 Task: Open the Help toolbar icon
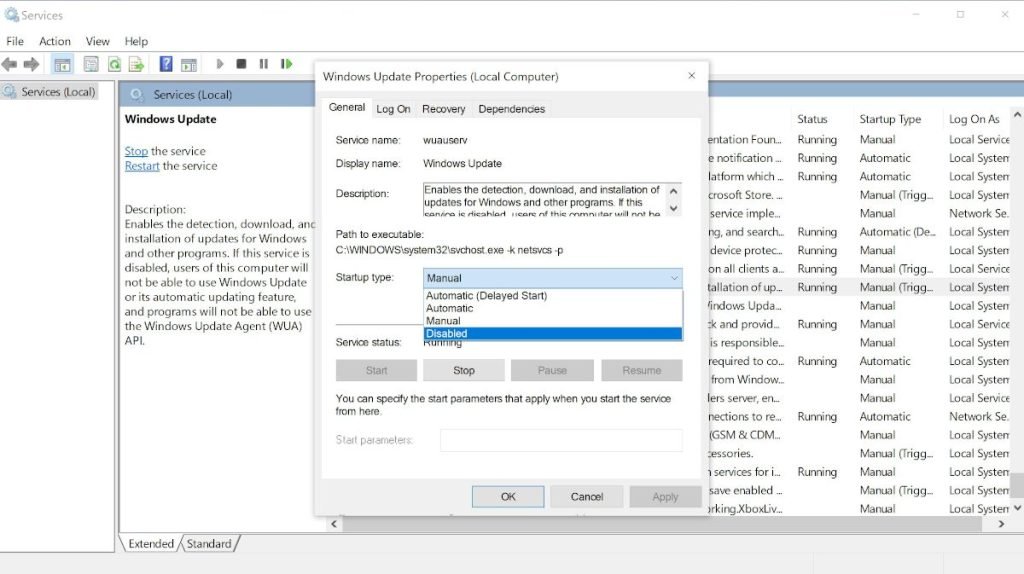click(166, 64)
